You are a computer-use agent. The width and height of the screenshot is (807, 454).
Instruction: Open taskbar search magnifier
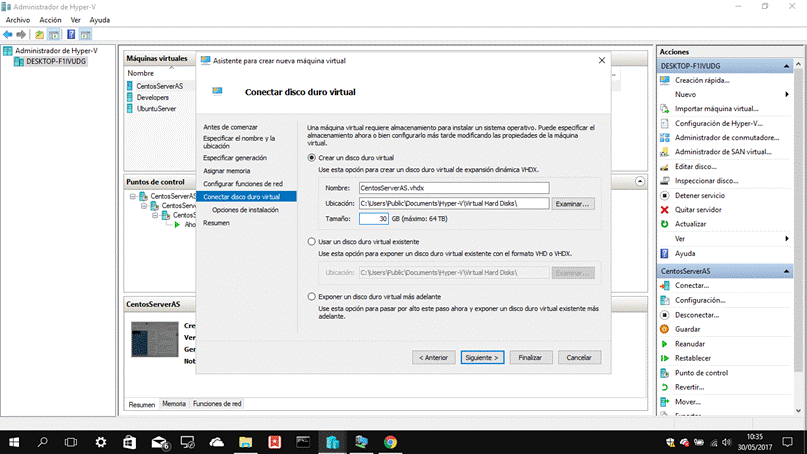coord(43,442)
